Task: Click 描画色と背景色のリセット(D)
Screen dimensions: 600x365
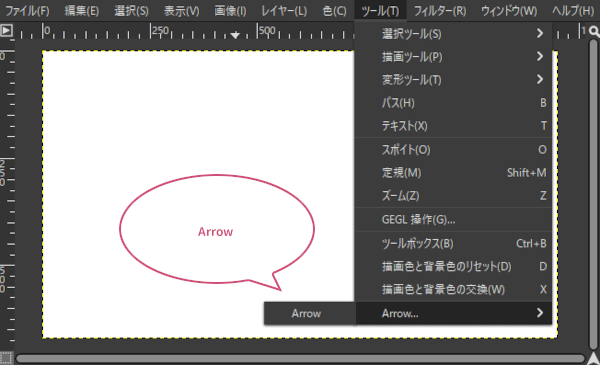Action: point(453,266)
